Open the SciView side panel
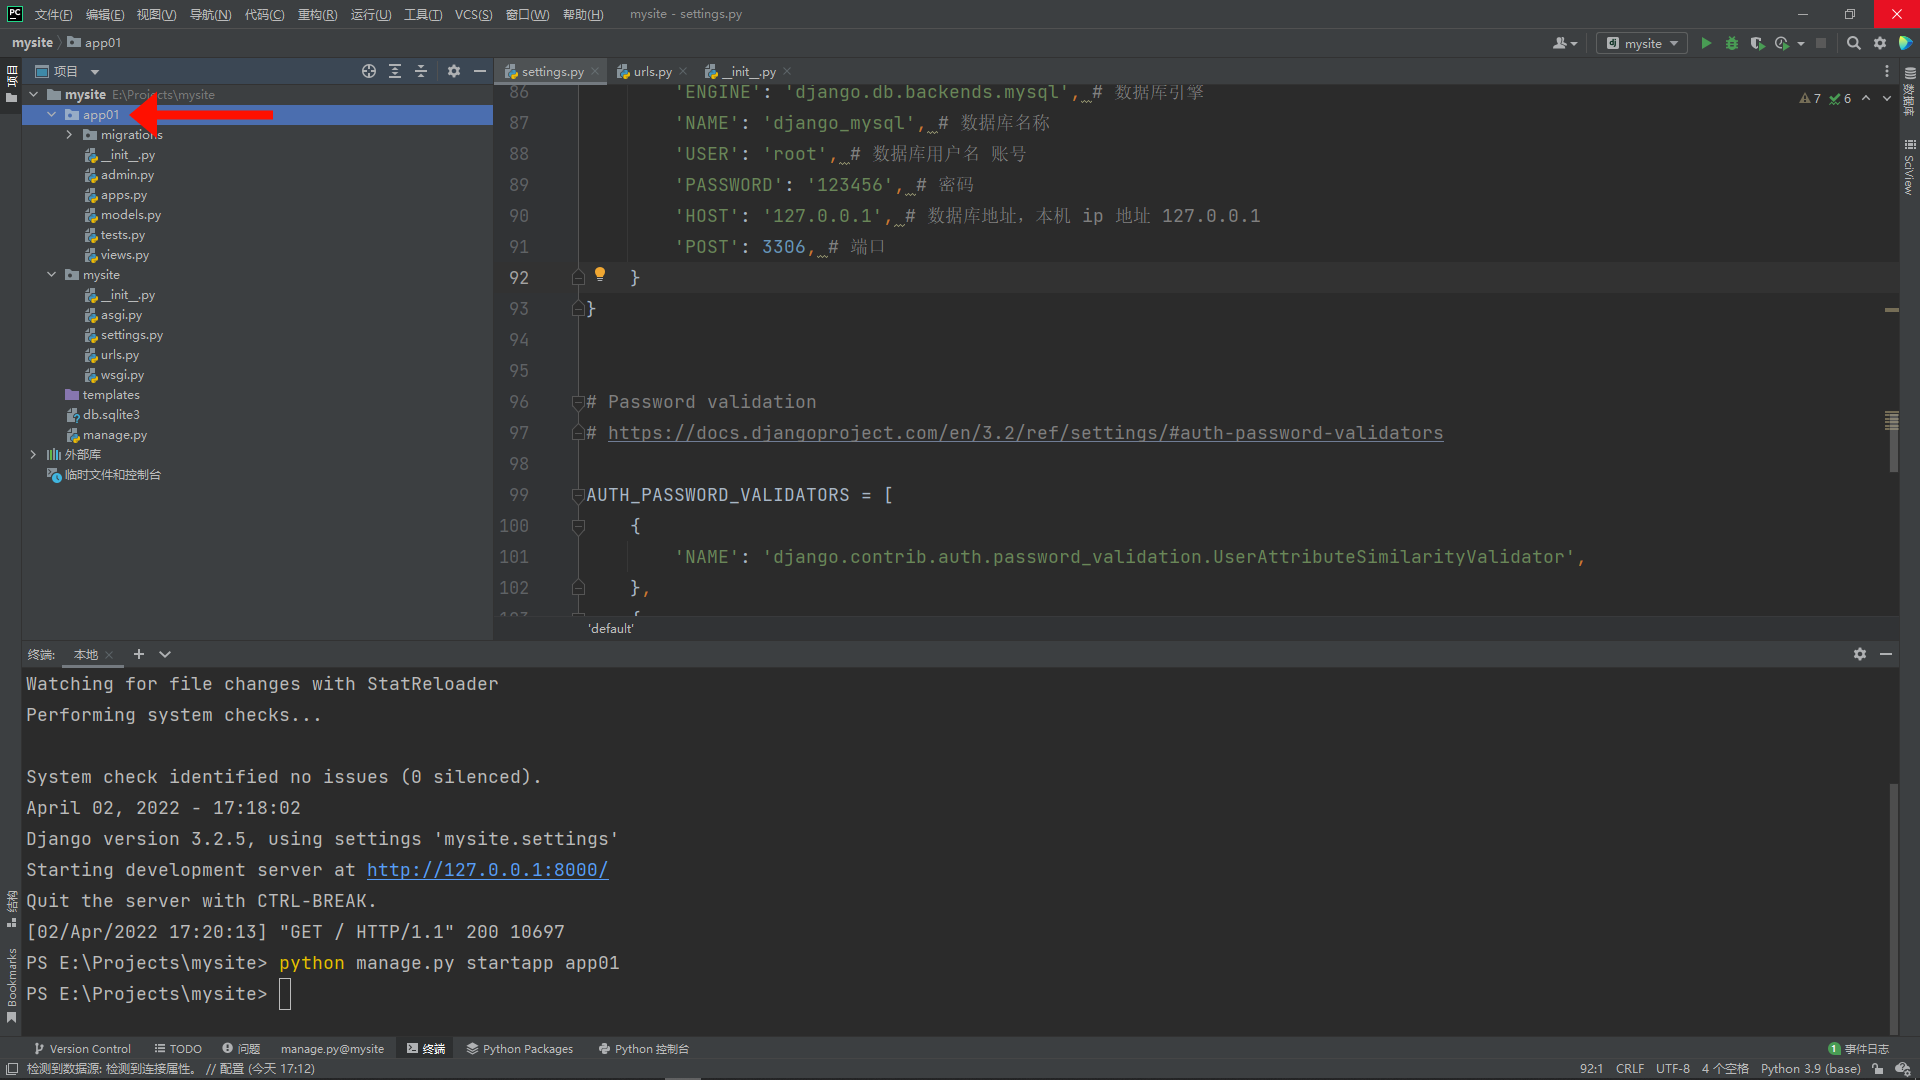 [1909, 166]
